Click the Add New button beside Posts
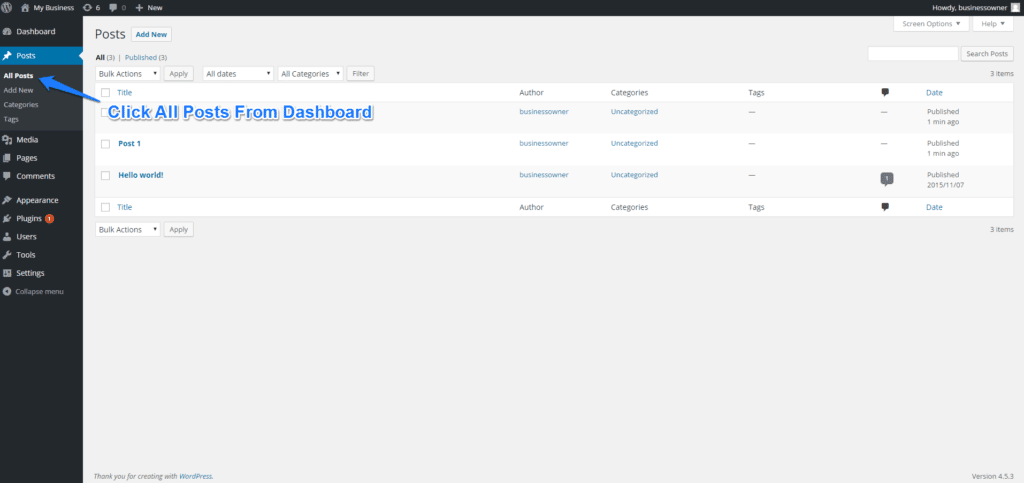The width and height of the screenshot is (1024, 483). (151, 34)
